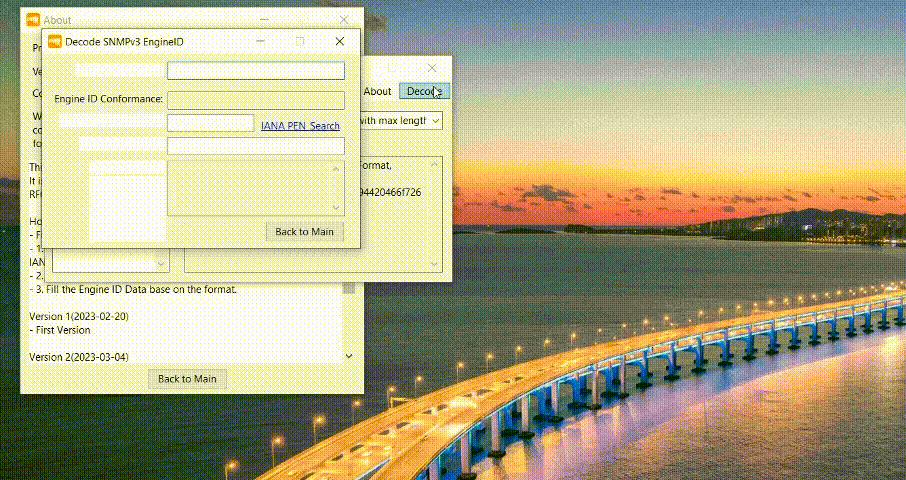Open the IANA PEN Search link
Image resolution: width=906 pixels, height=480 pixels.
click(x=300, y=125)
